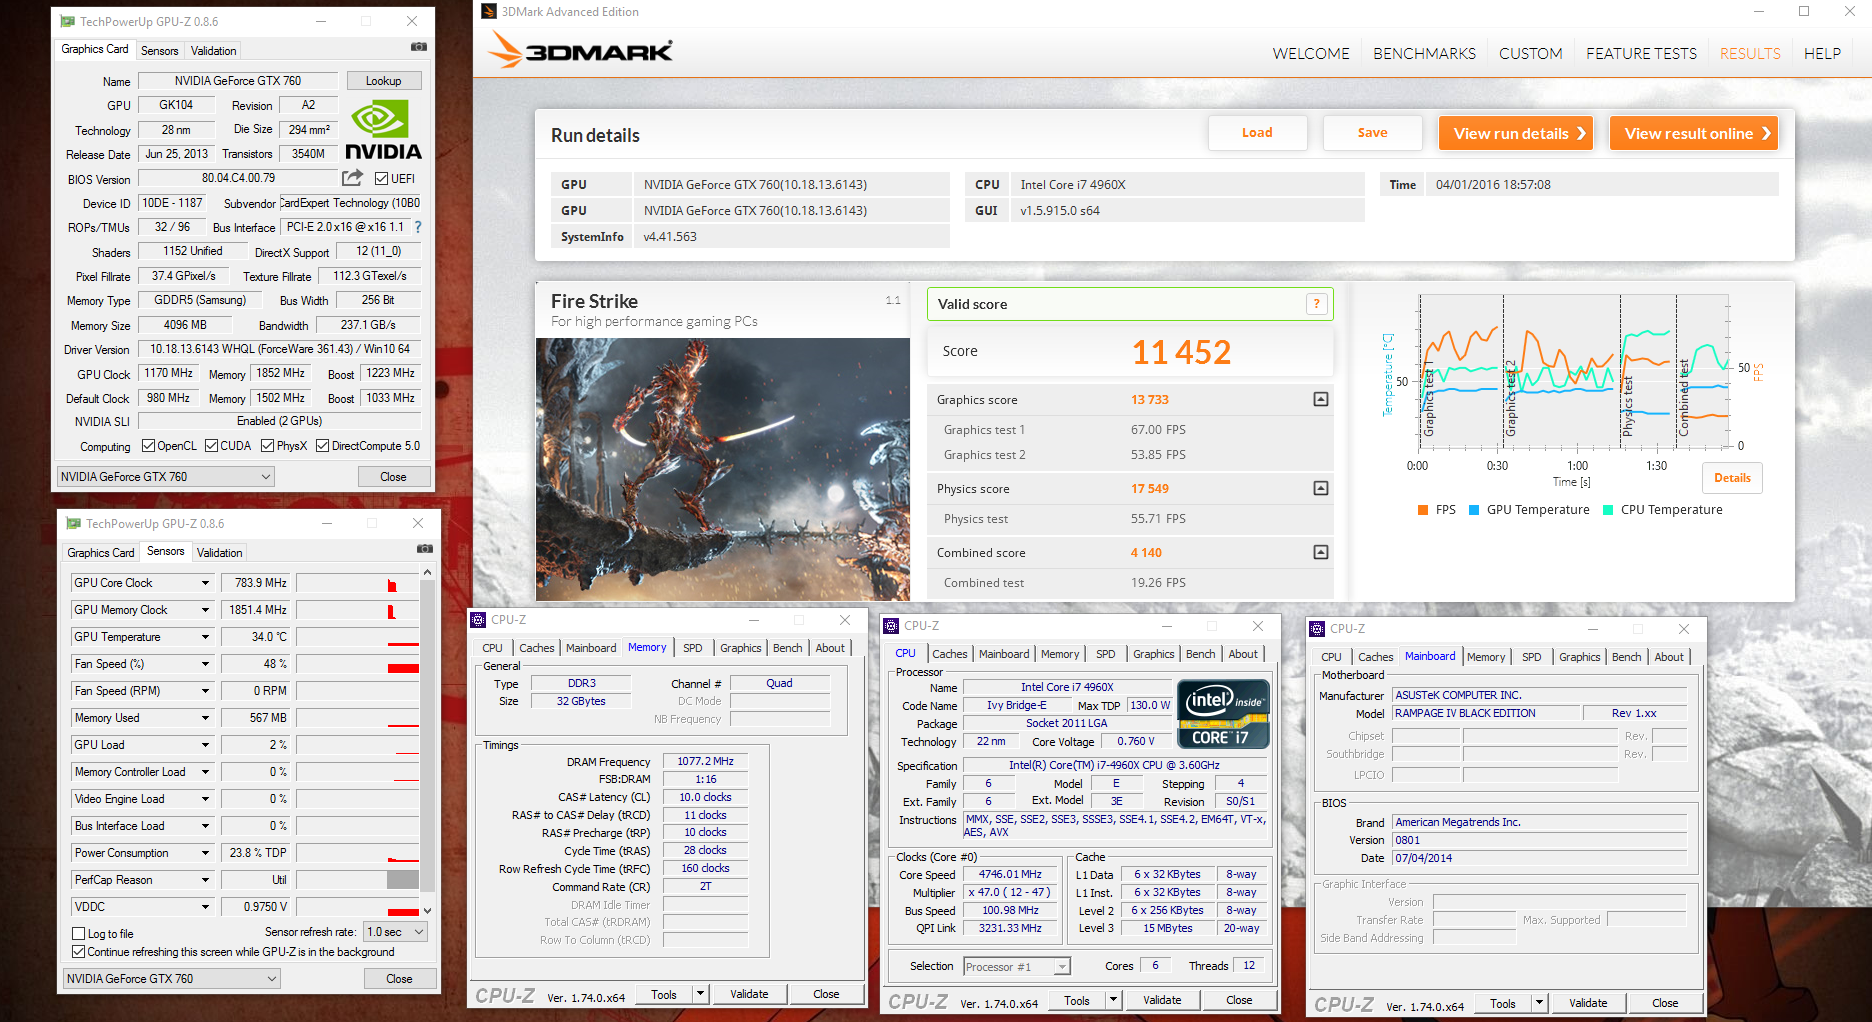
Task: Click the Valid score help question mark
Action: pos(1317,304)
